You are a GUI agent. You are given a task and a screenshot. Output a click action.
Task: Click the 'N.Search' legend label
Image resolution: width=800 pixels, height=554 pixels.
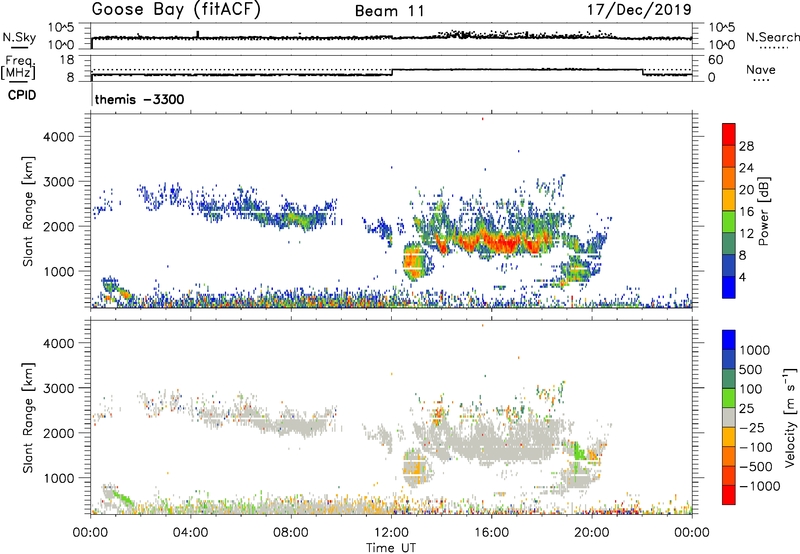coord(772,37)
